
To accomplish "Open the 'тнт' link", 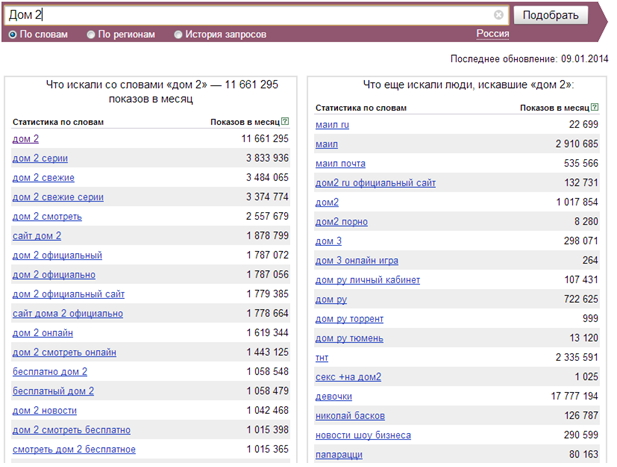I will (322, 358).
